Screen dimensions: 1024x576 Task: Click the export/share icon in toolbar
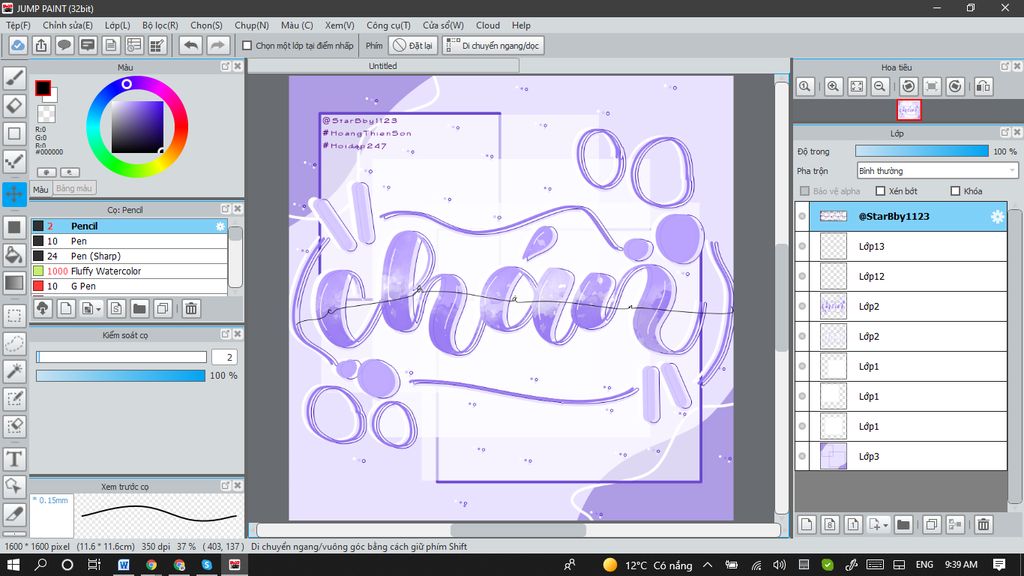41,46
